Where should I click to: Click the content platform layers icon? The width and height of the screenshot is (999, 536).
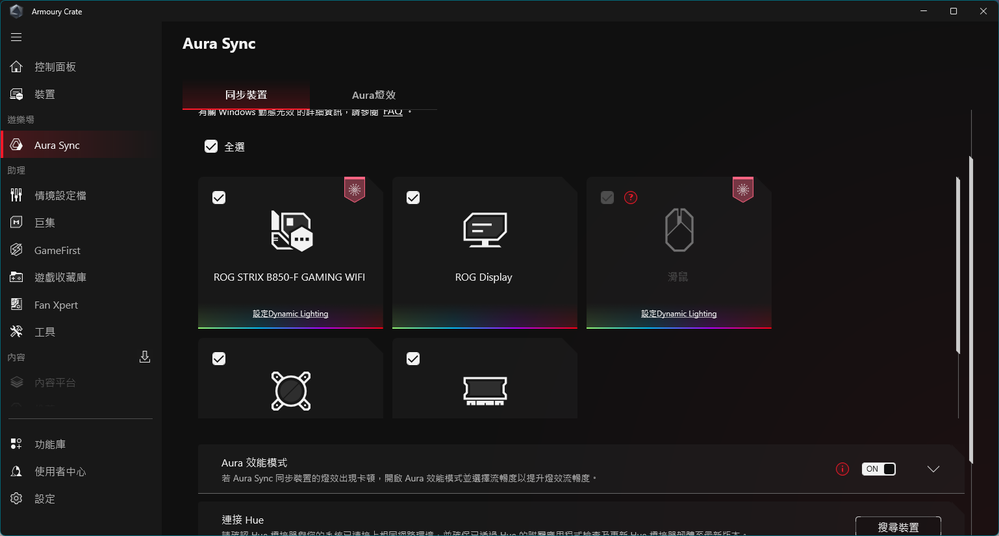(x=17, y=382)
